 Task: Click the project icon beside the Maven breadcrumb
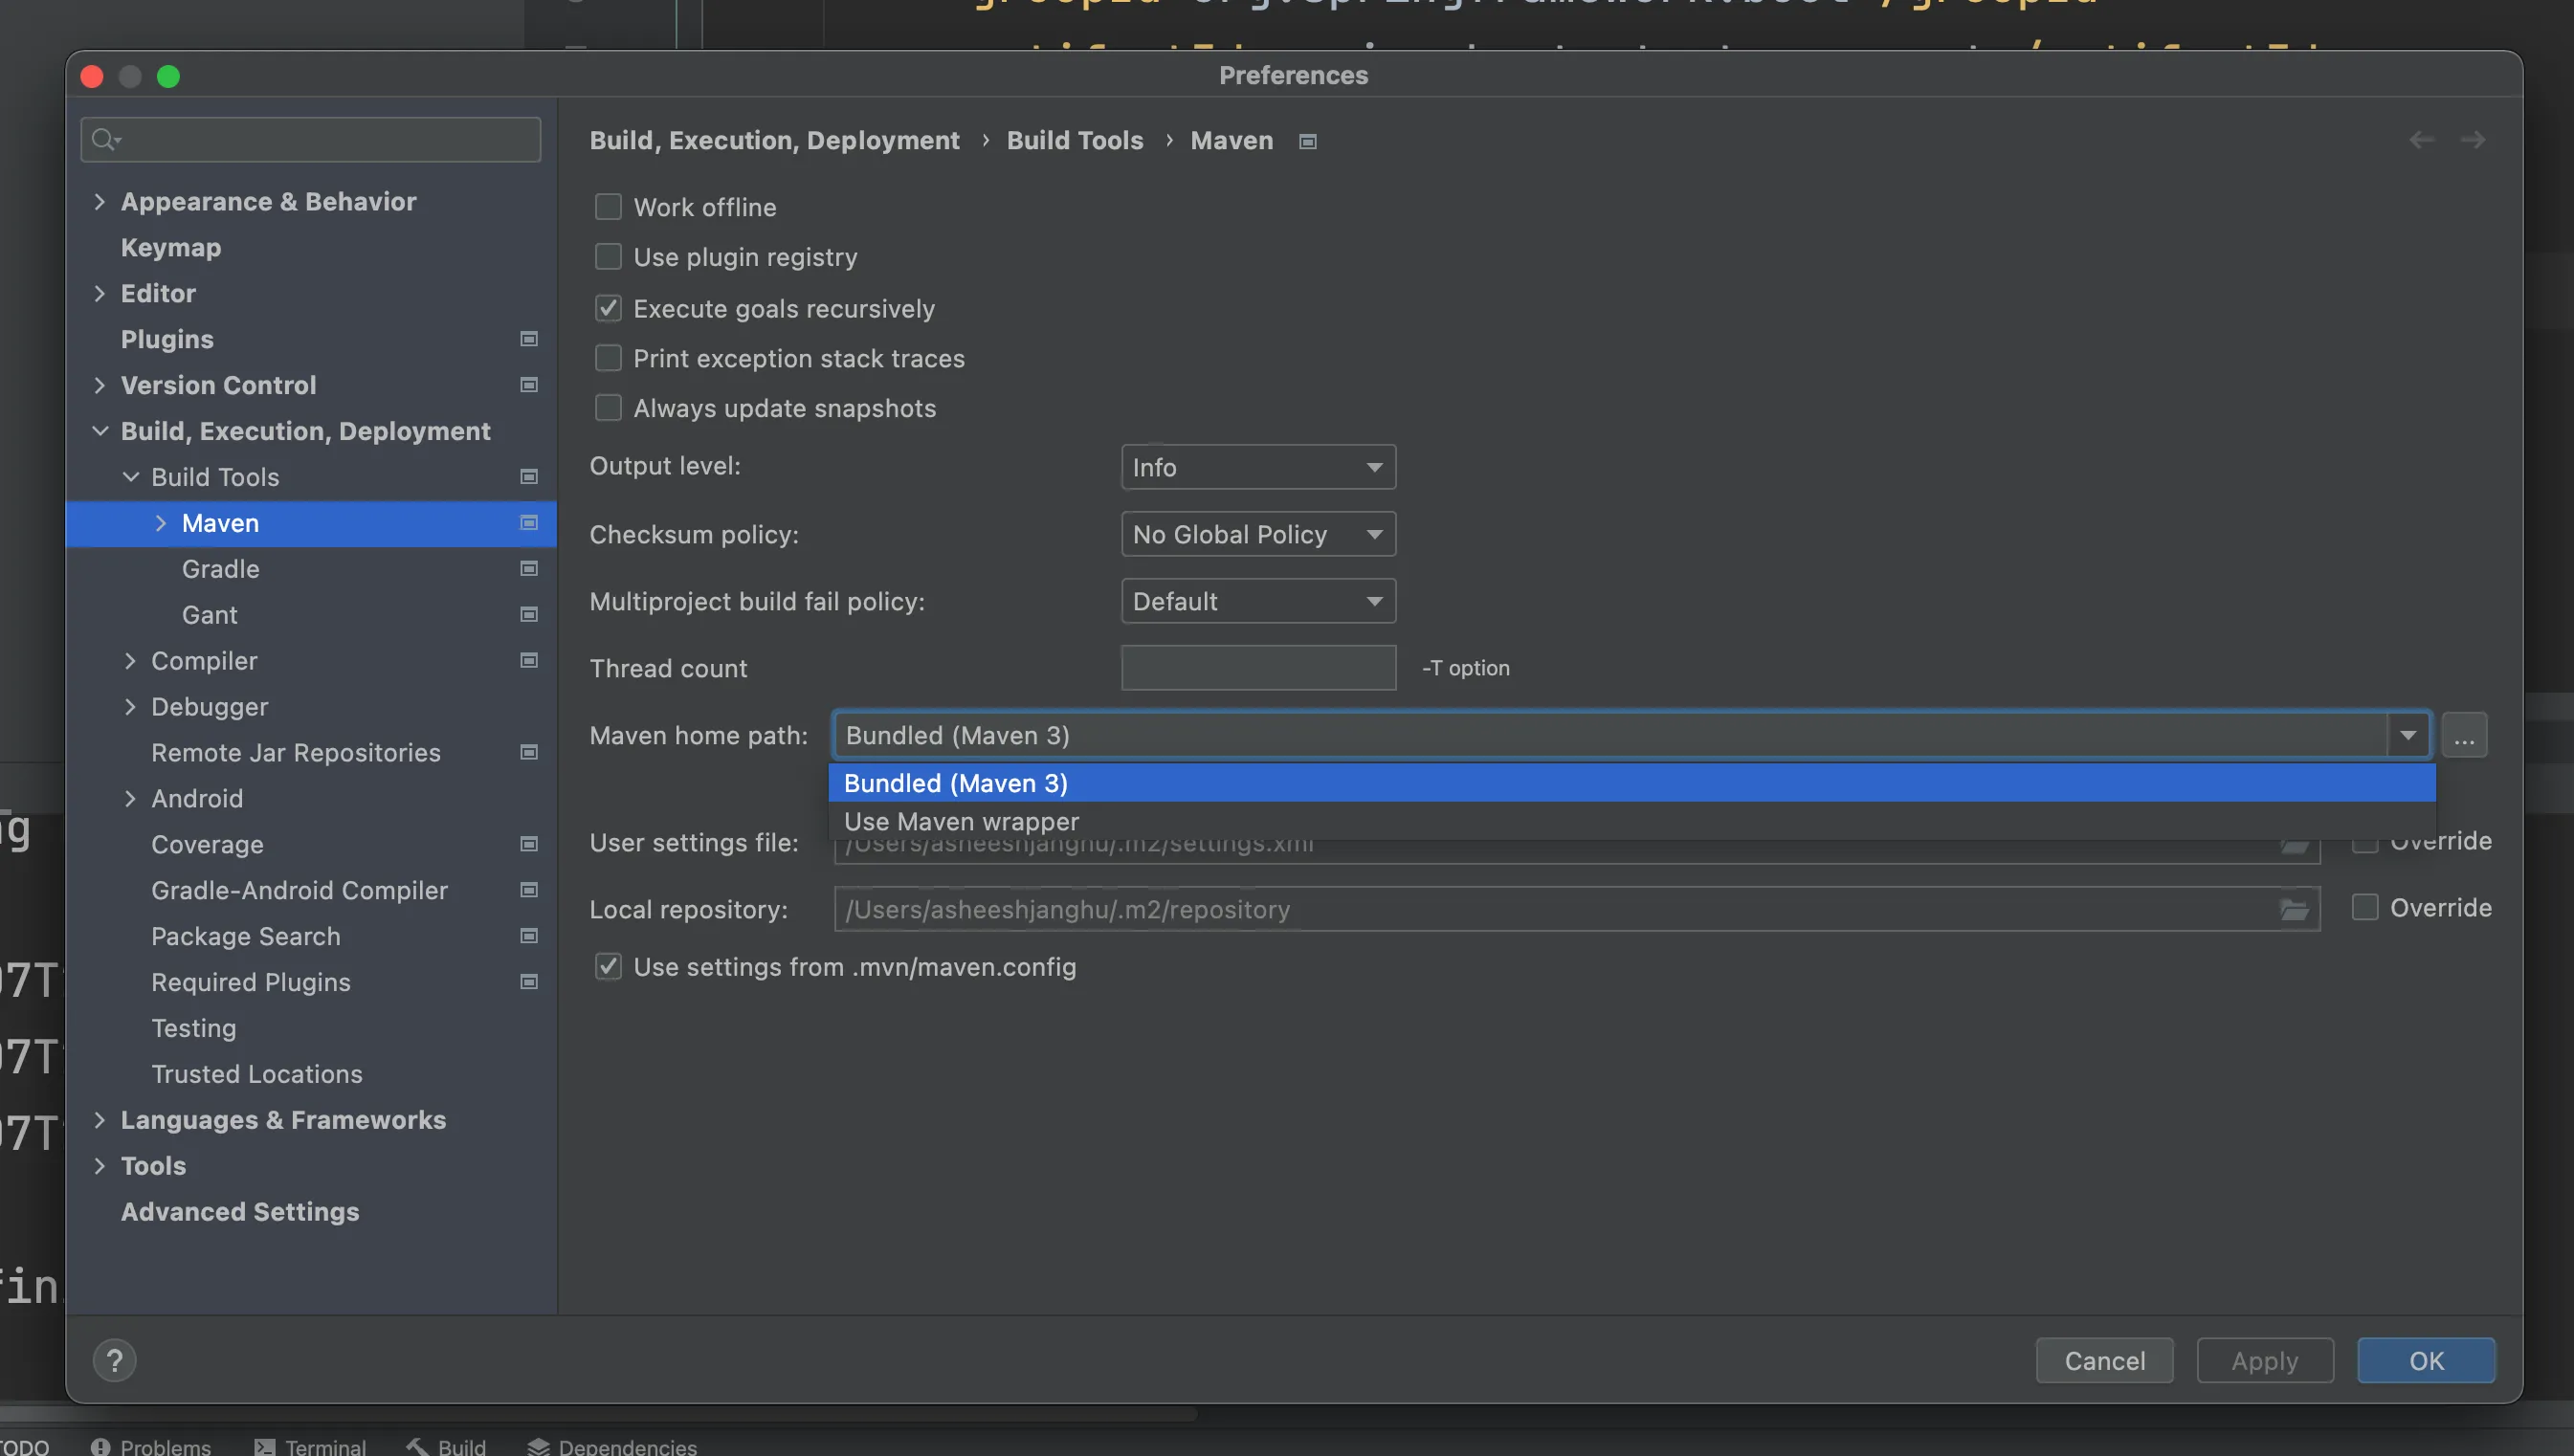[x=1307, y=142]
